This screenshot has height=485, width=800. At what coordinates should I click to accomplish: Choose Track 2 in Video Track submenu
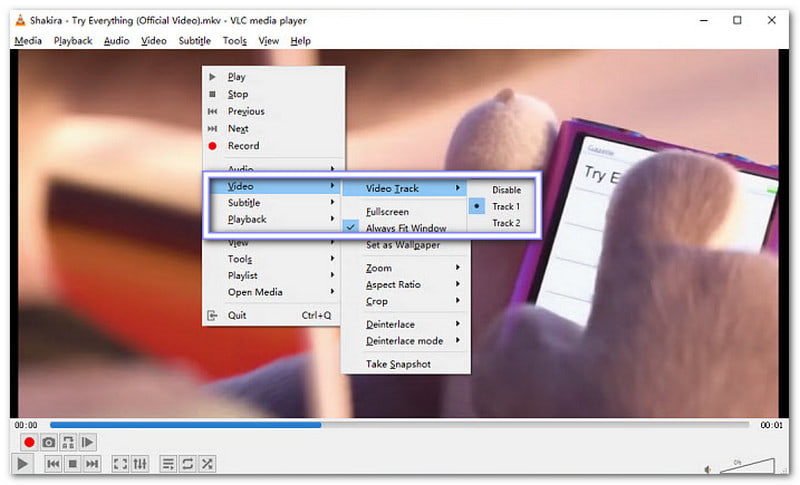click(x=505, y=223)
